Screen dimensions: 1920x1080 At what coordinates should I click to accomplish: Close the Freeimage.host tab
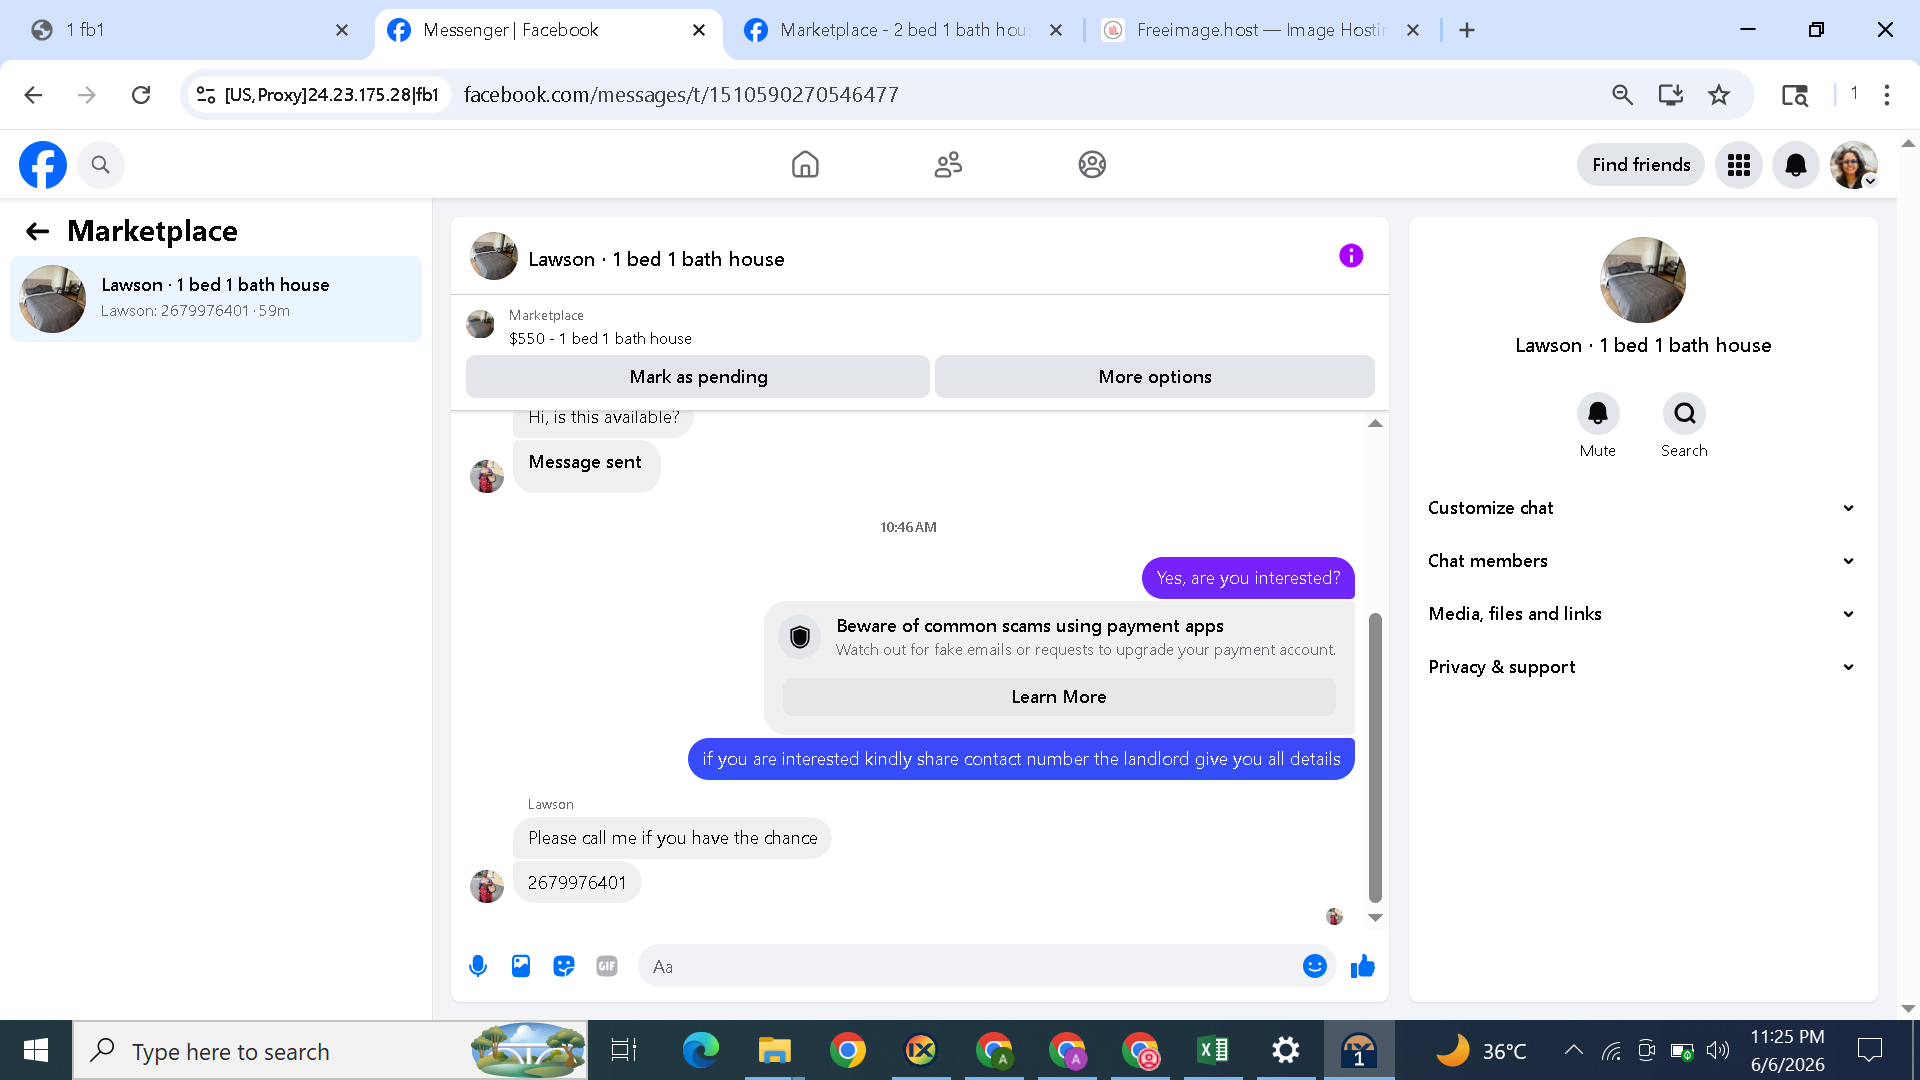1413,30
